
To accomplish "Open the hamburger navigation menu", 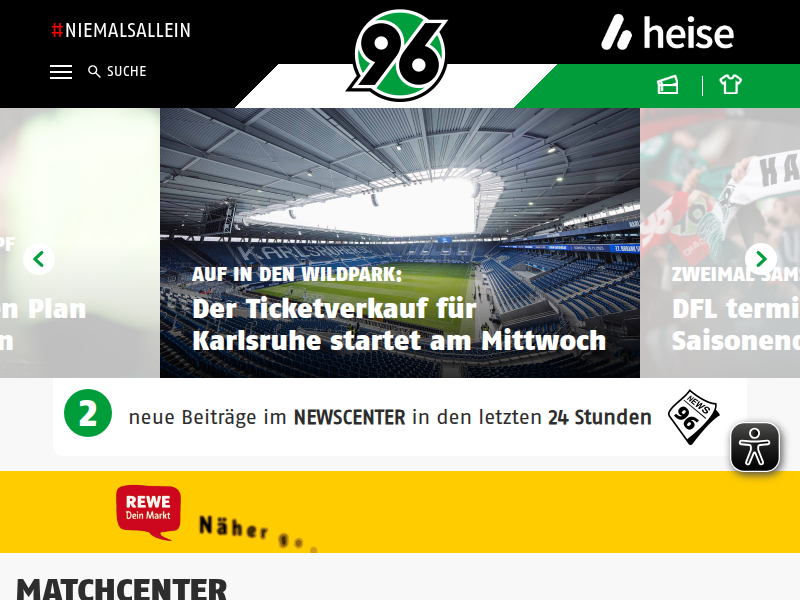I will [x=61, y=72].
